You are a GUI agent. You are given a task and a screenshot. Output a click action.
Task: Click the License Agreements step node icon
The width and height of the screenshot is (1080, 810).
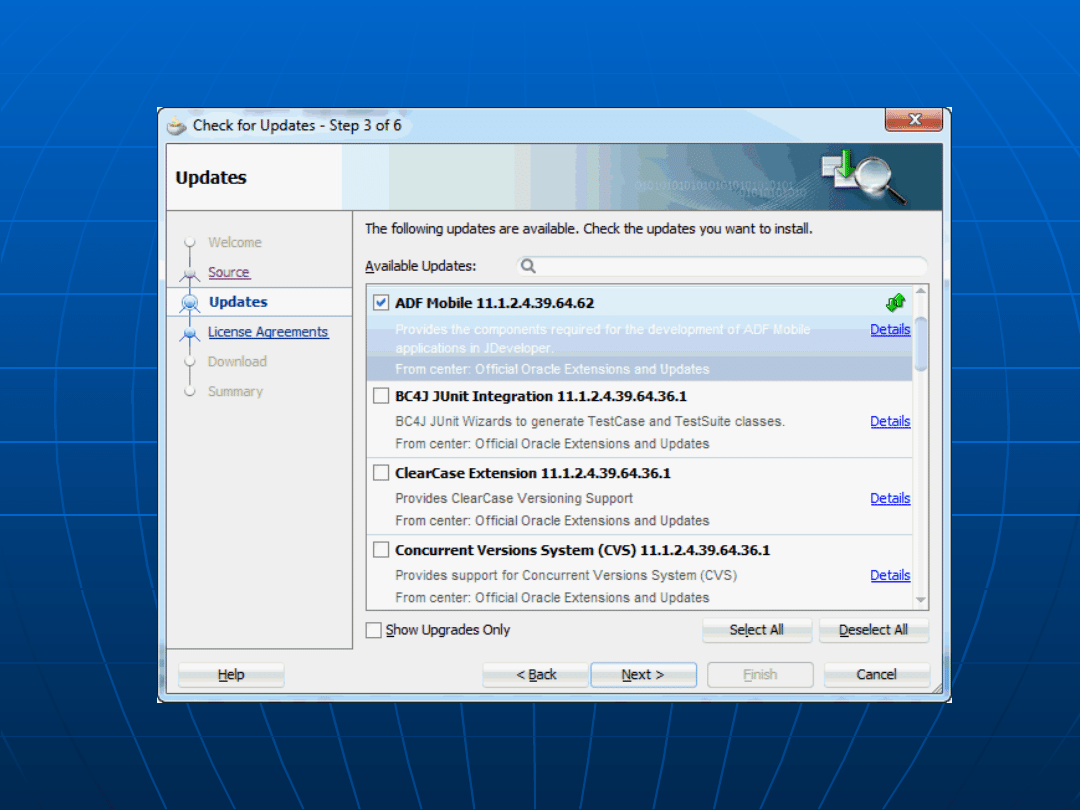(189, 333)
